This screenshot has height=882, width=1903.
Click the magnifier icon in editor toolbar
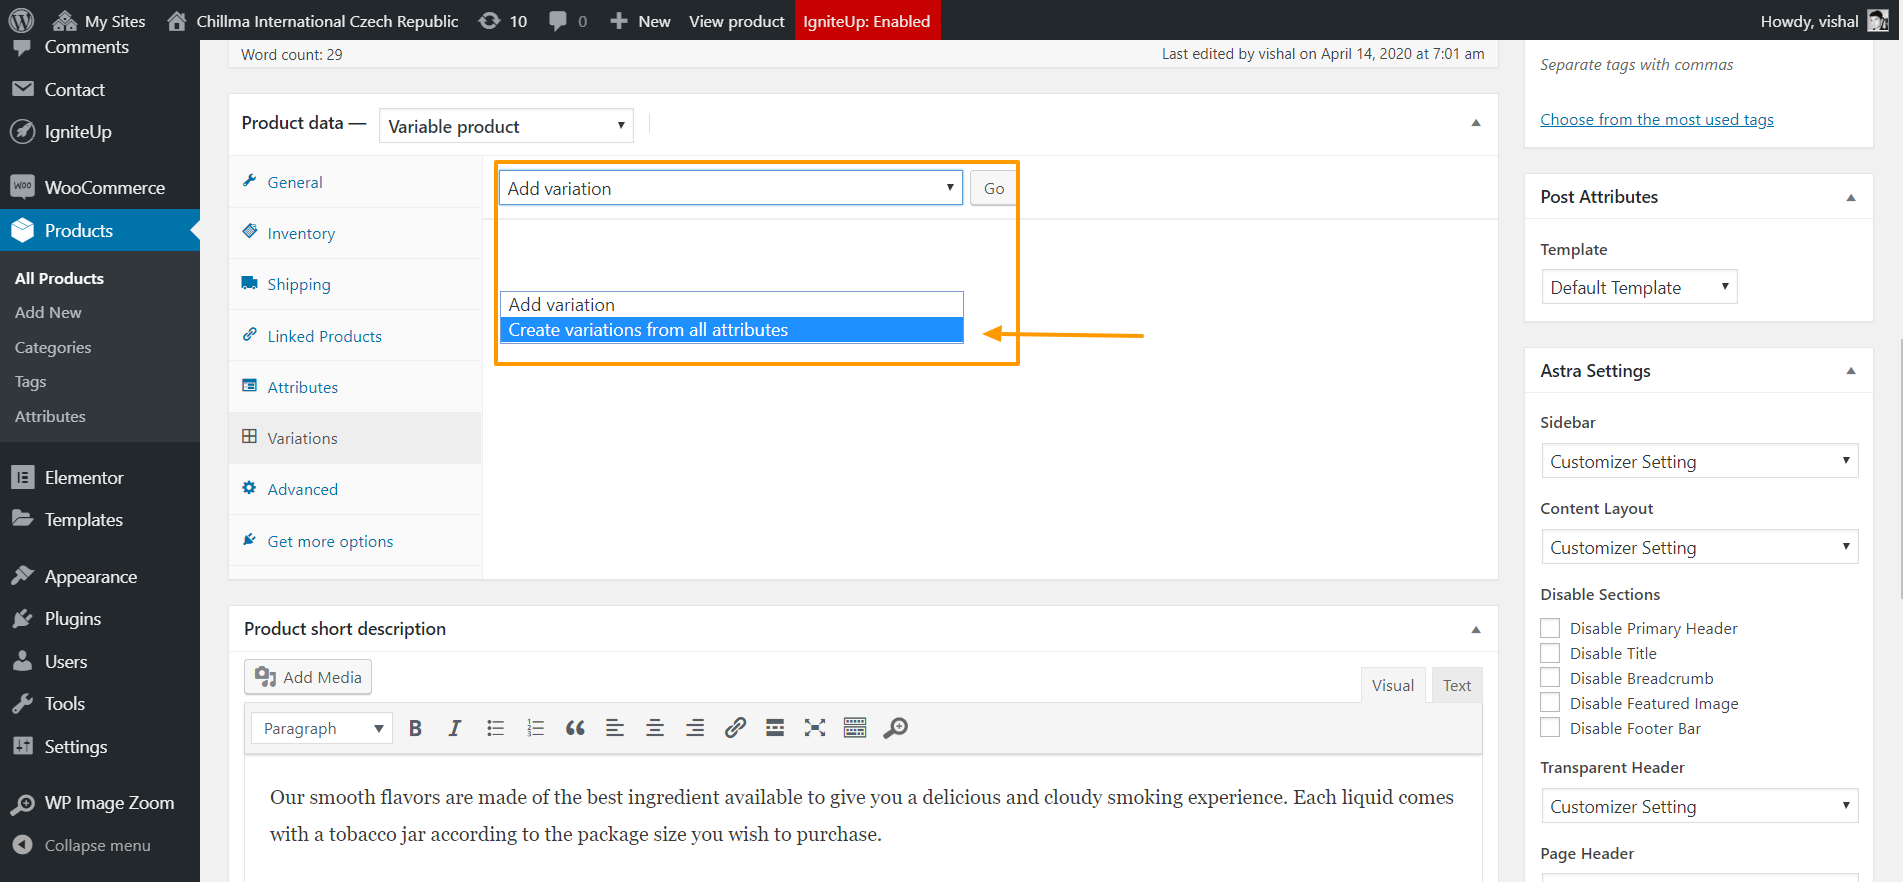click(x=896, y=728)
